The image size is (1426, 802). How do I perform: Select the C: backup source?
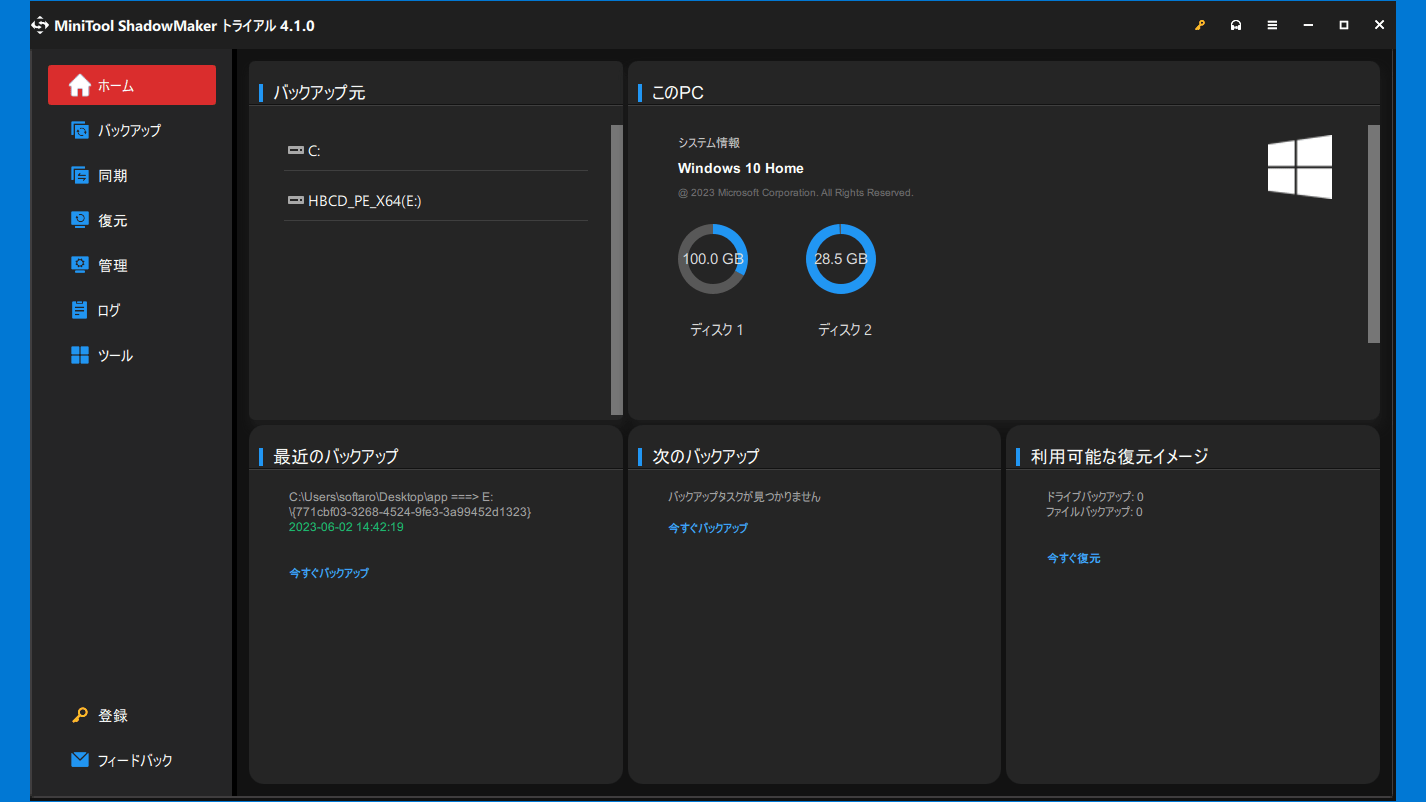tap(436, 150)
